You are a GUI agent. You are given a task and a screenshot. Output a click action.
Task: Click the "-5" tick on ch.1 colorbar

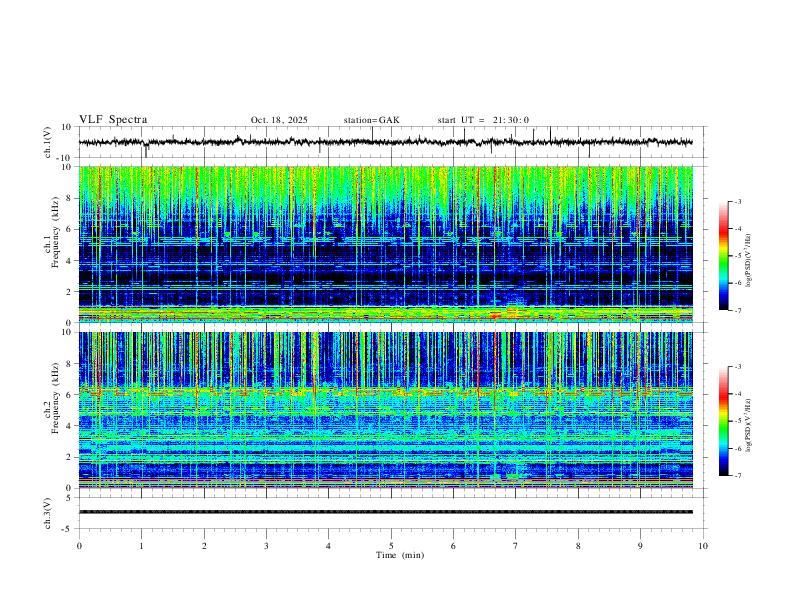[737, 256]
